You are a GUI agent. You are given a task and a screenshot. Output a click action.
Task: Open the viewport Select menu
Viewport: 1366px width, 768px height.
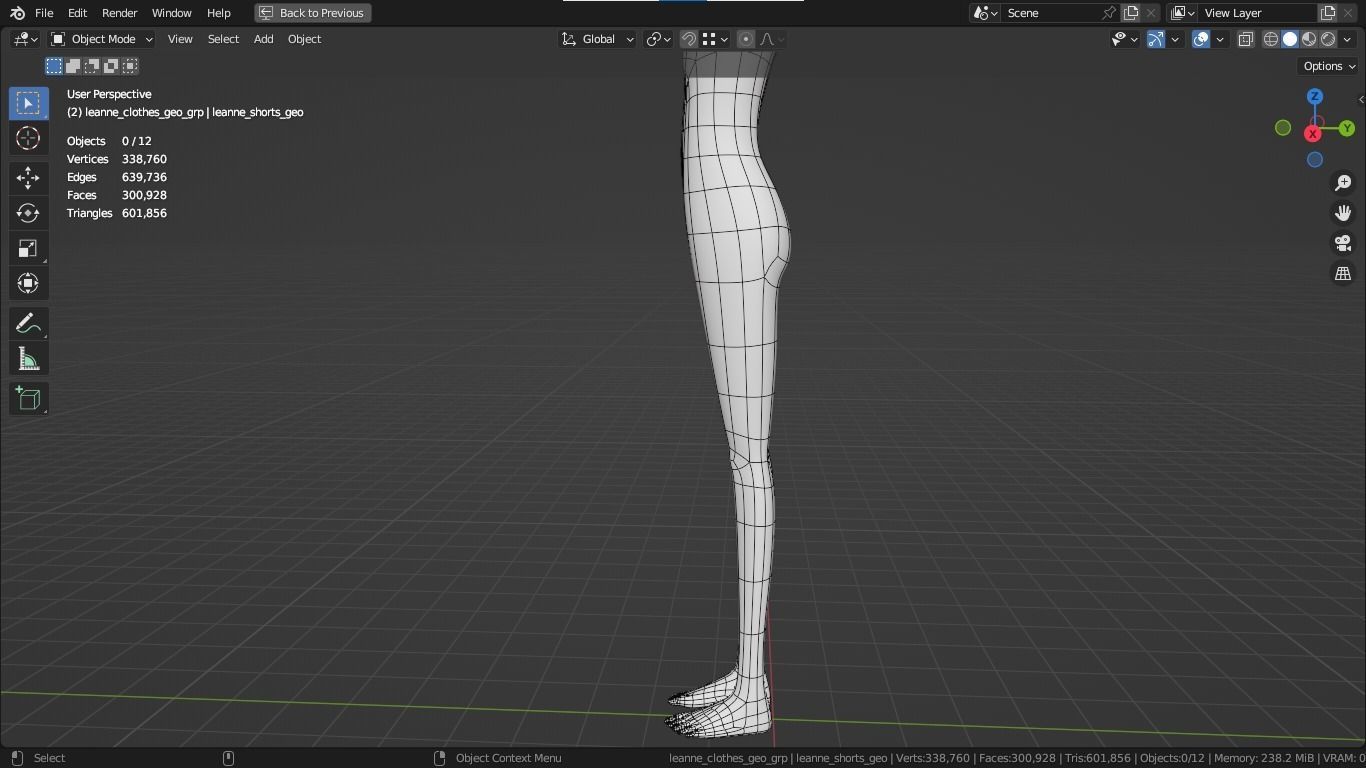coord(223,39)
